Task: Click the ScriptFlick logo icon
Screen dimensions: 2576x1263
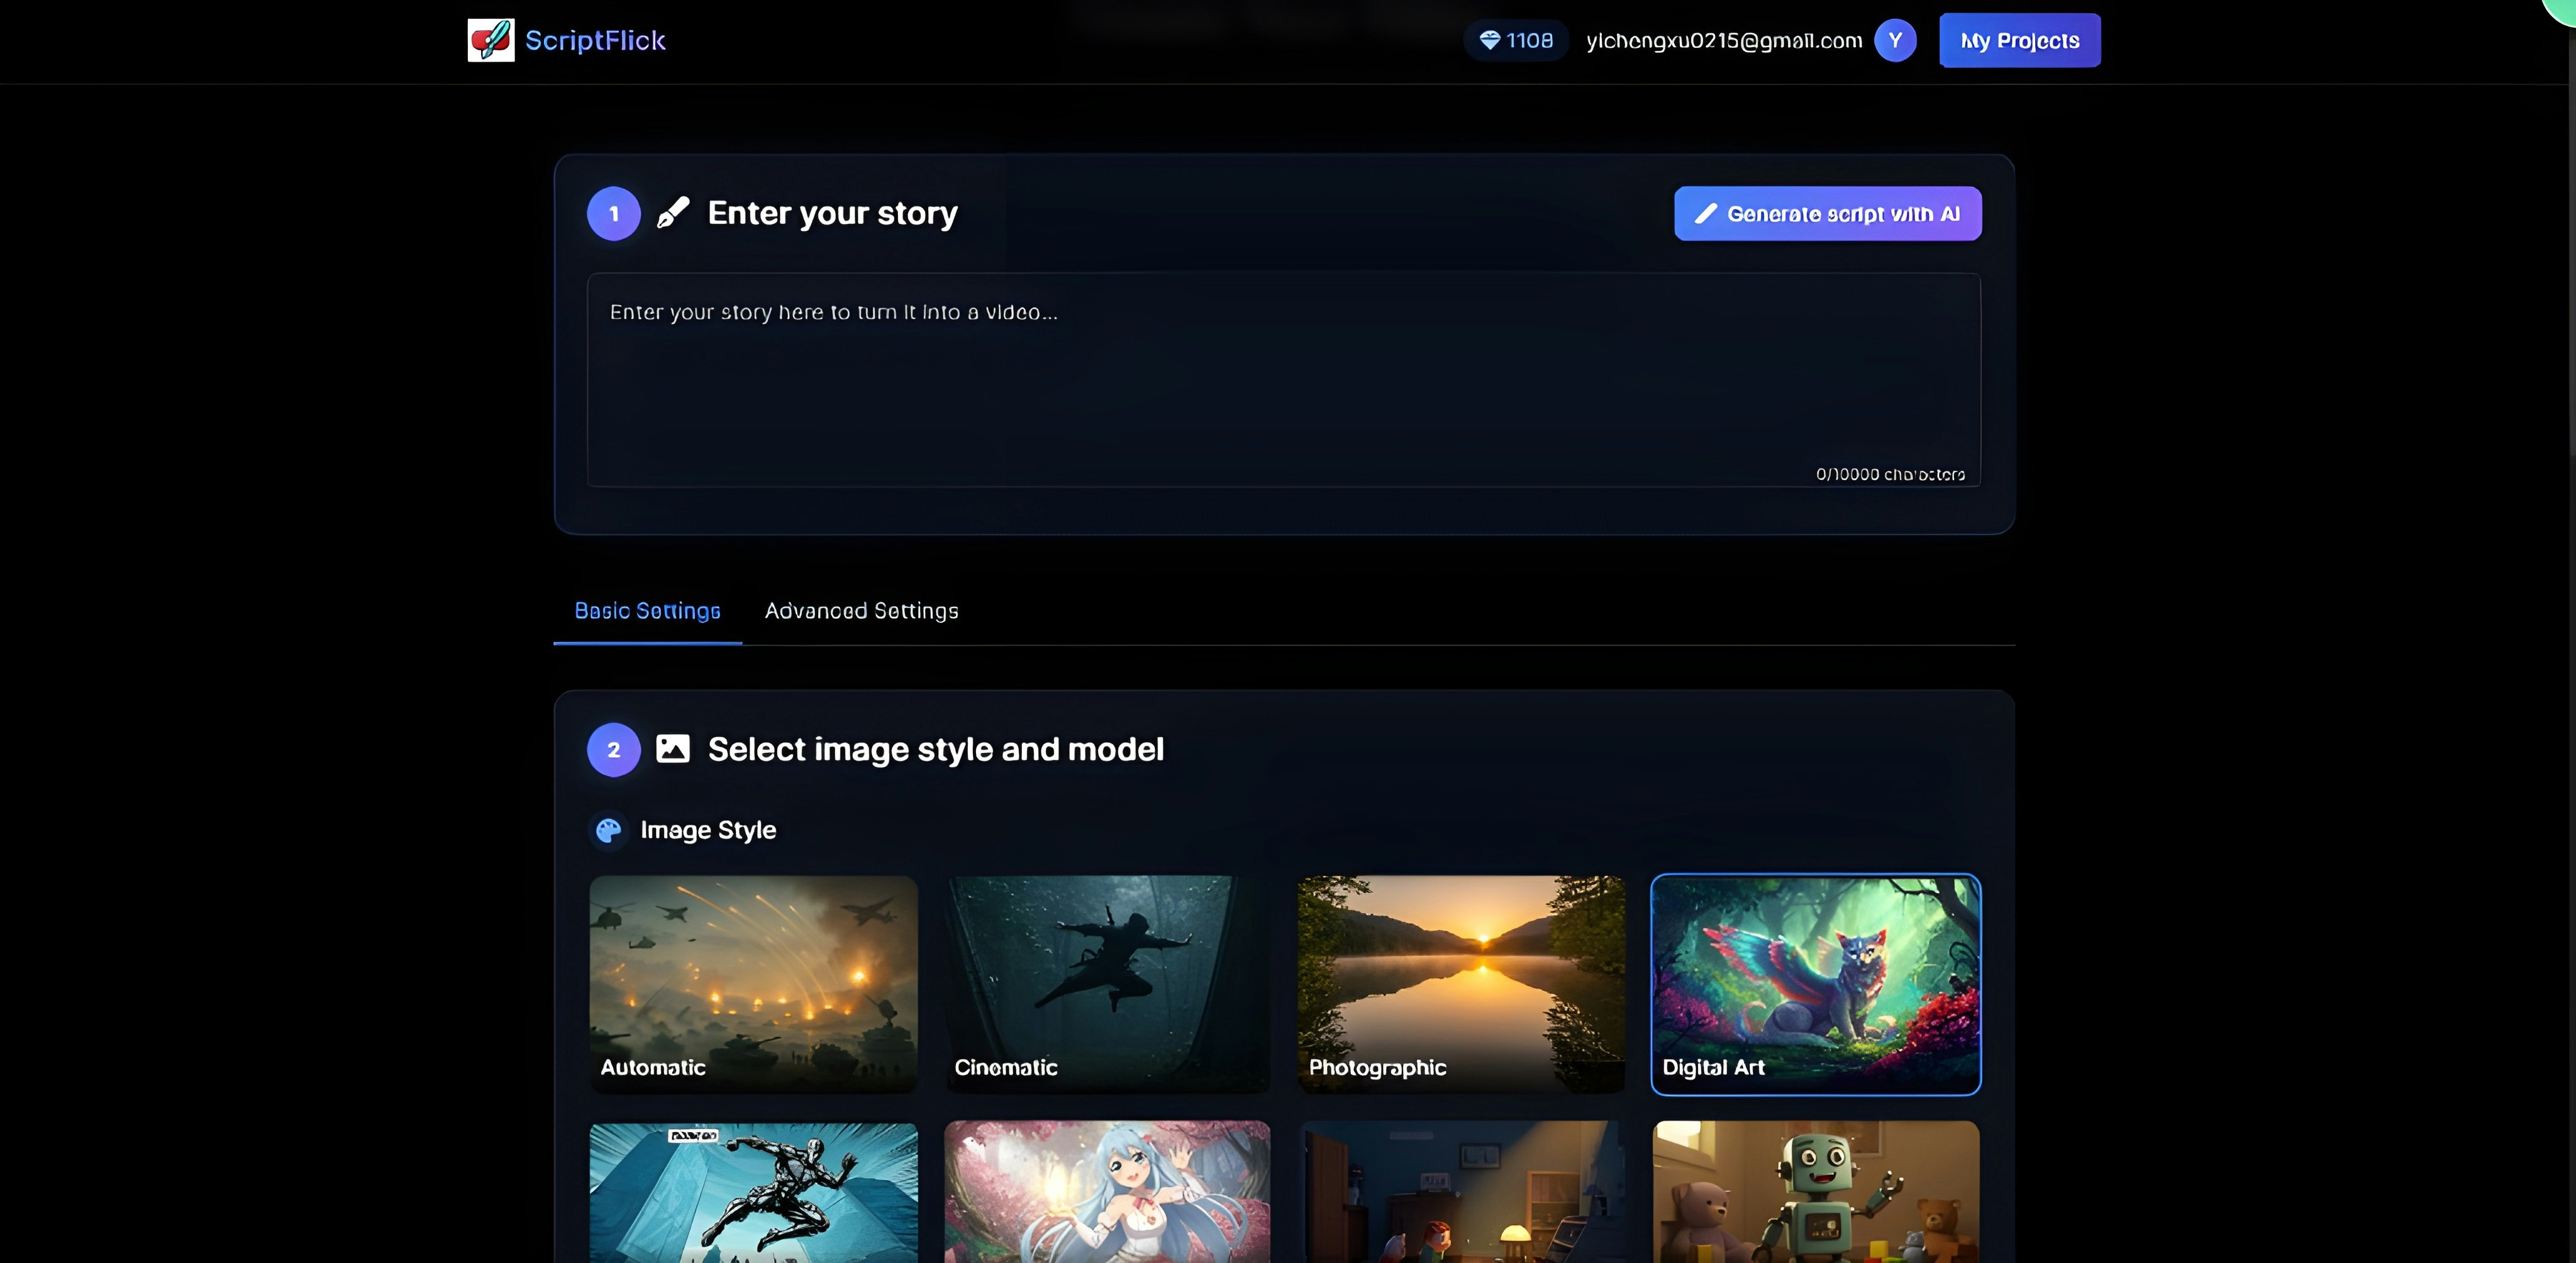Action: point(490,40)
